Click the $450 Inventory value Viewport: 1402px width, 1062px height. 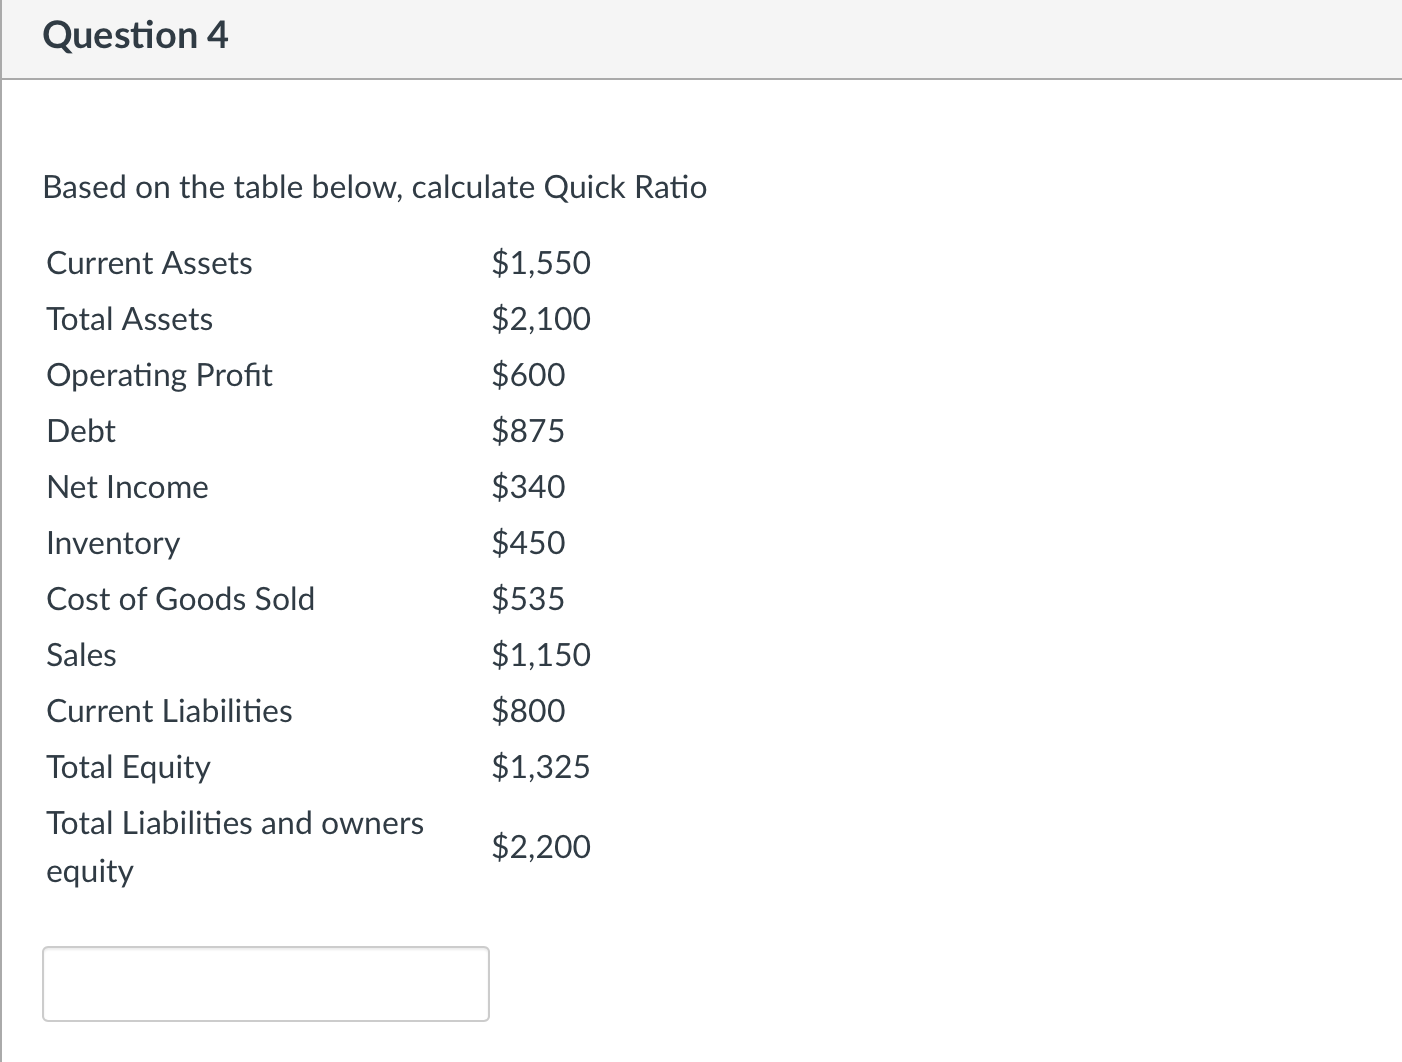click(x=528, y=543)
